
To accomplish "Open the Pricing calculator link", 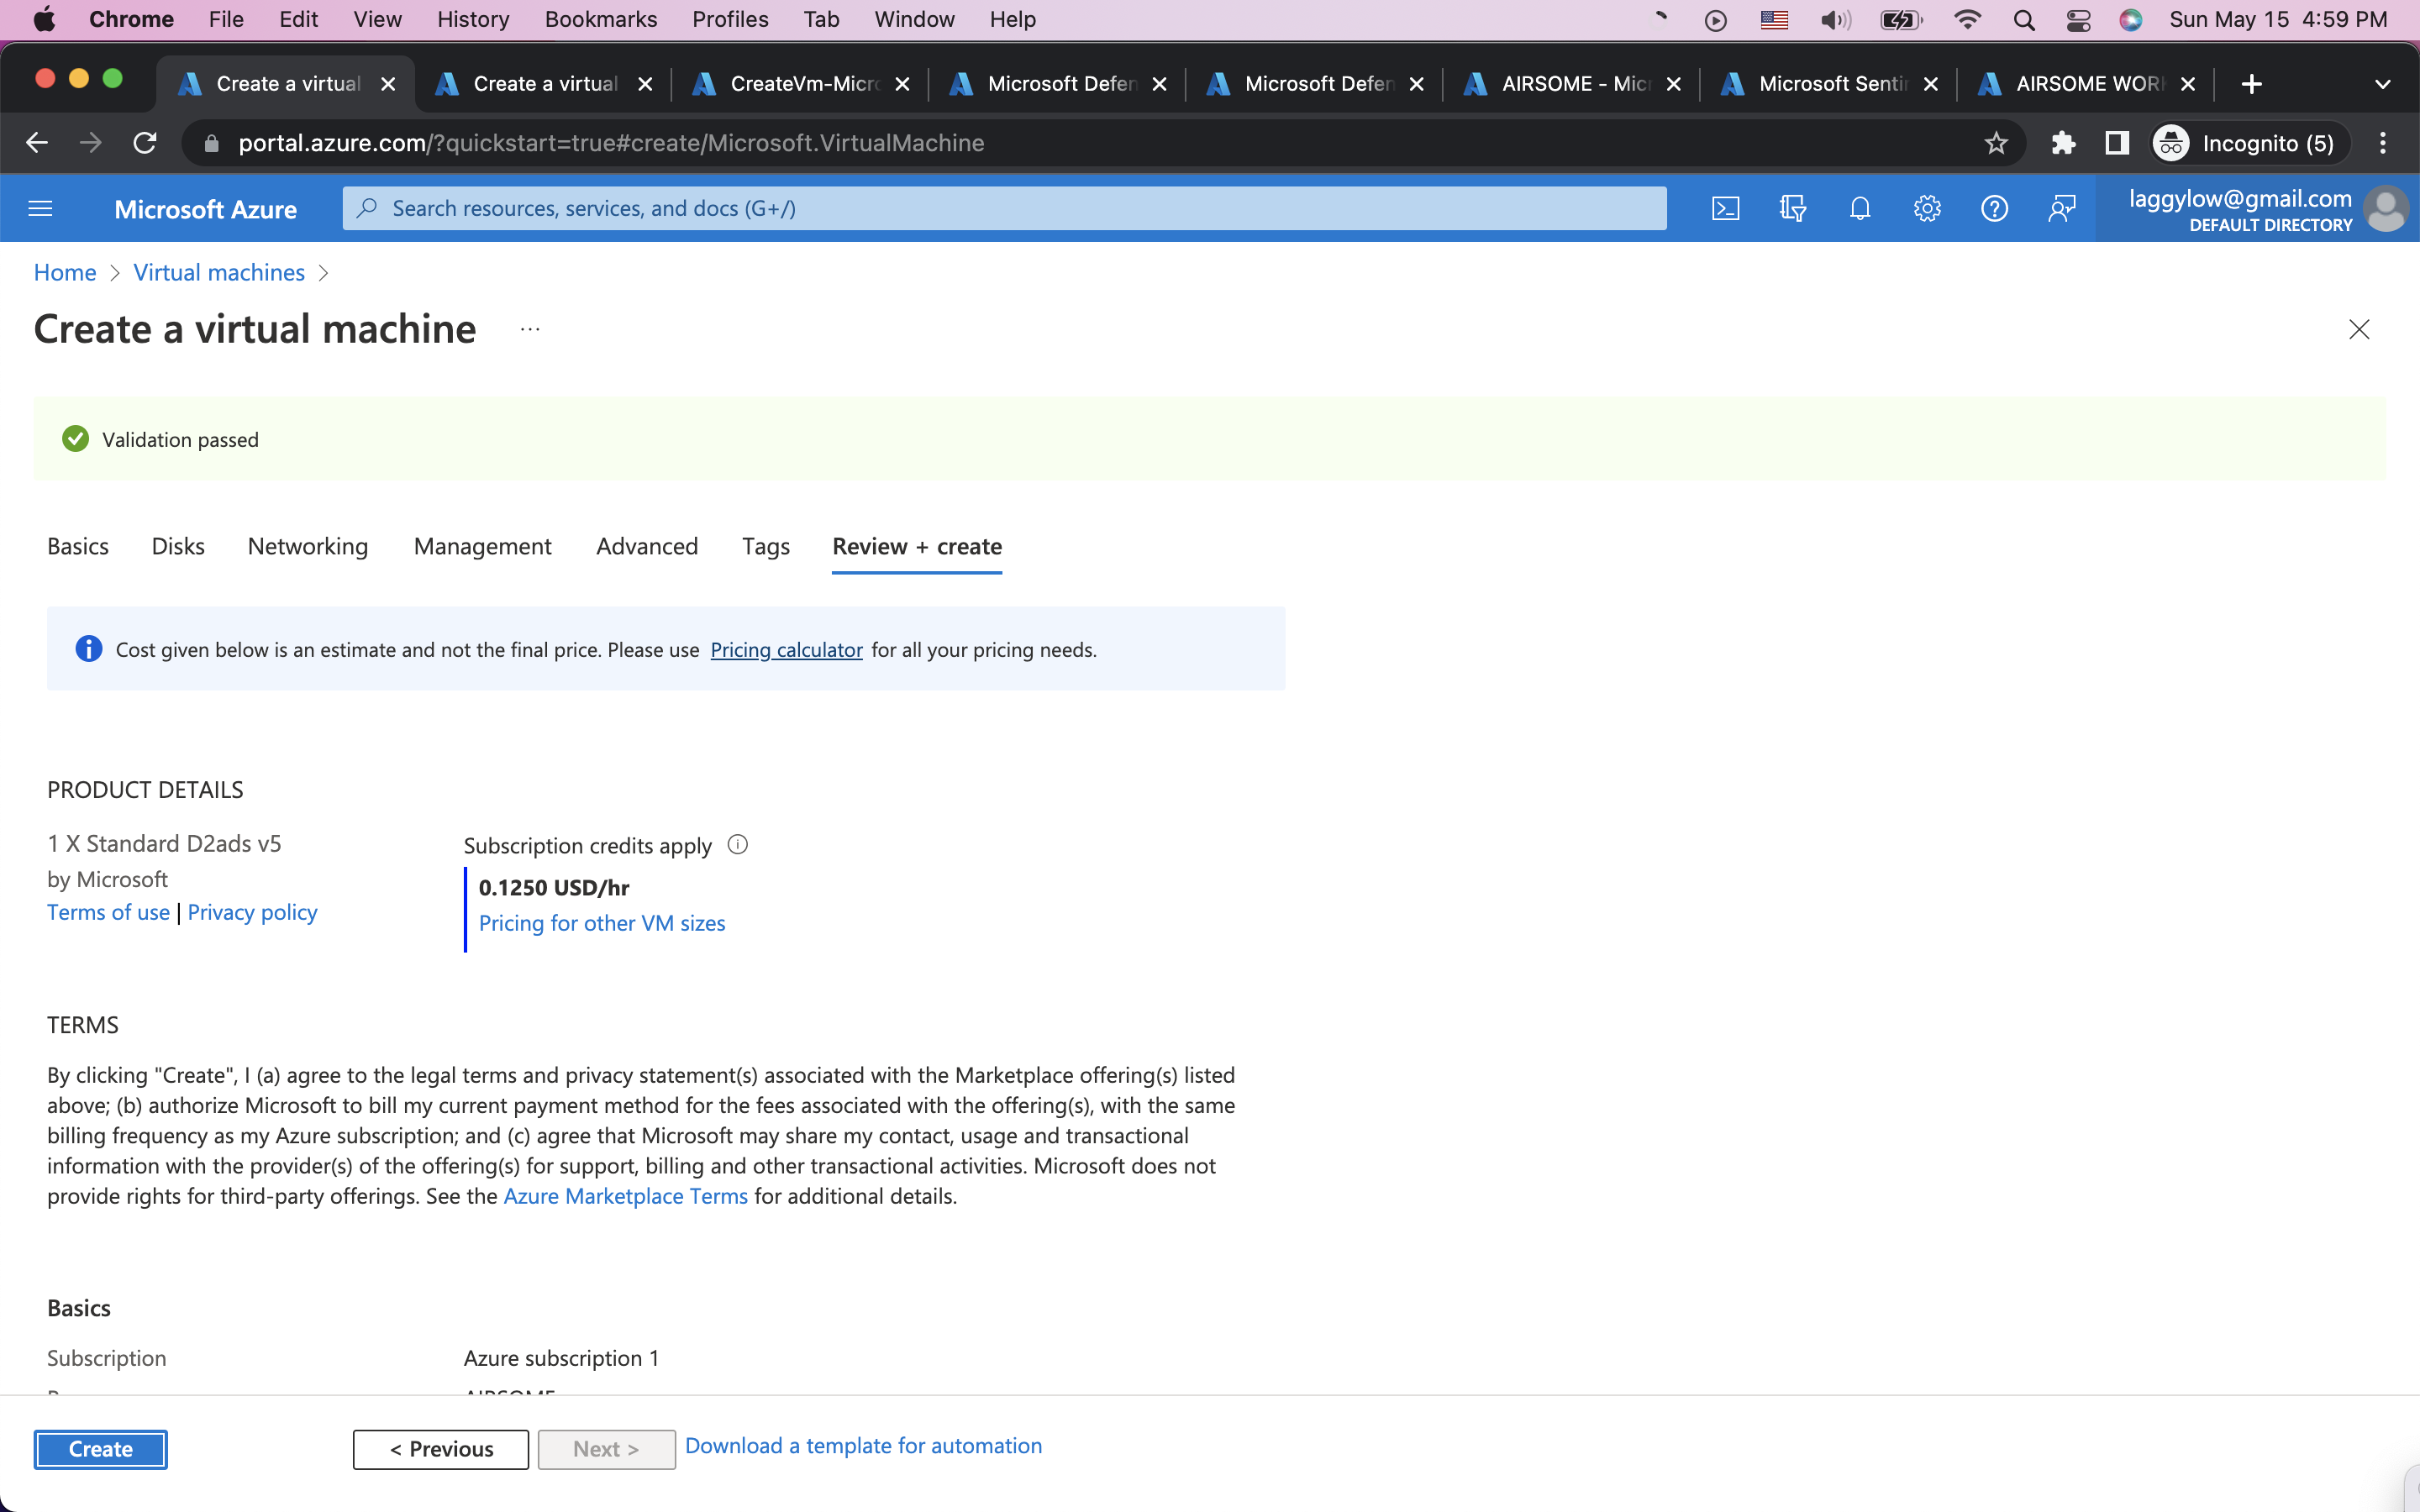I will (786, 650).
